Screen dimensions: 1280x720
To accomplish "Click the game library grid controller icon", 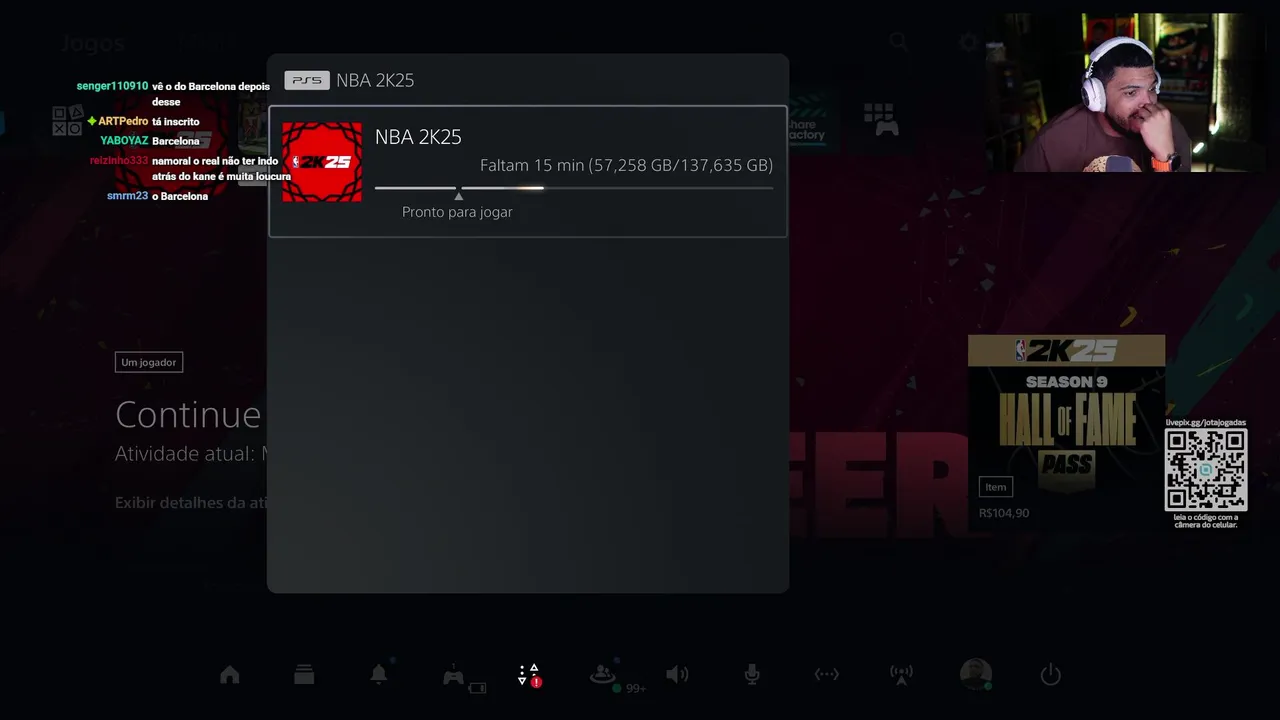I will point(882,120).
